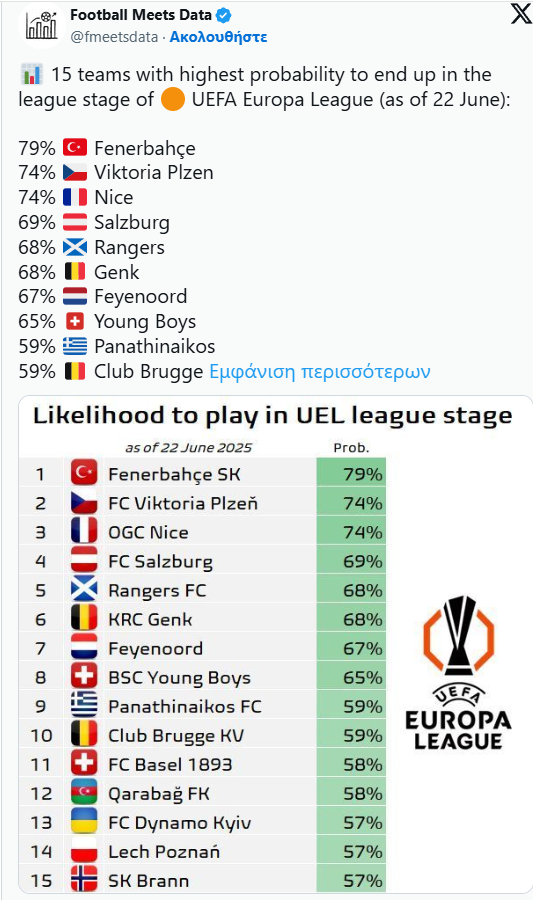Click the Scottish flag beside Rangers text

(x=75, y=247)
